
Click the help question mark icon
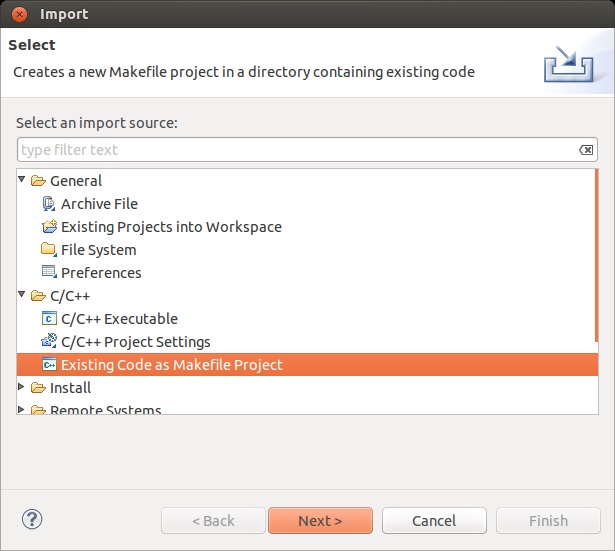pos(31,520)
